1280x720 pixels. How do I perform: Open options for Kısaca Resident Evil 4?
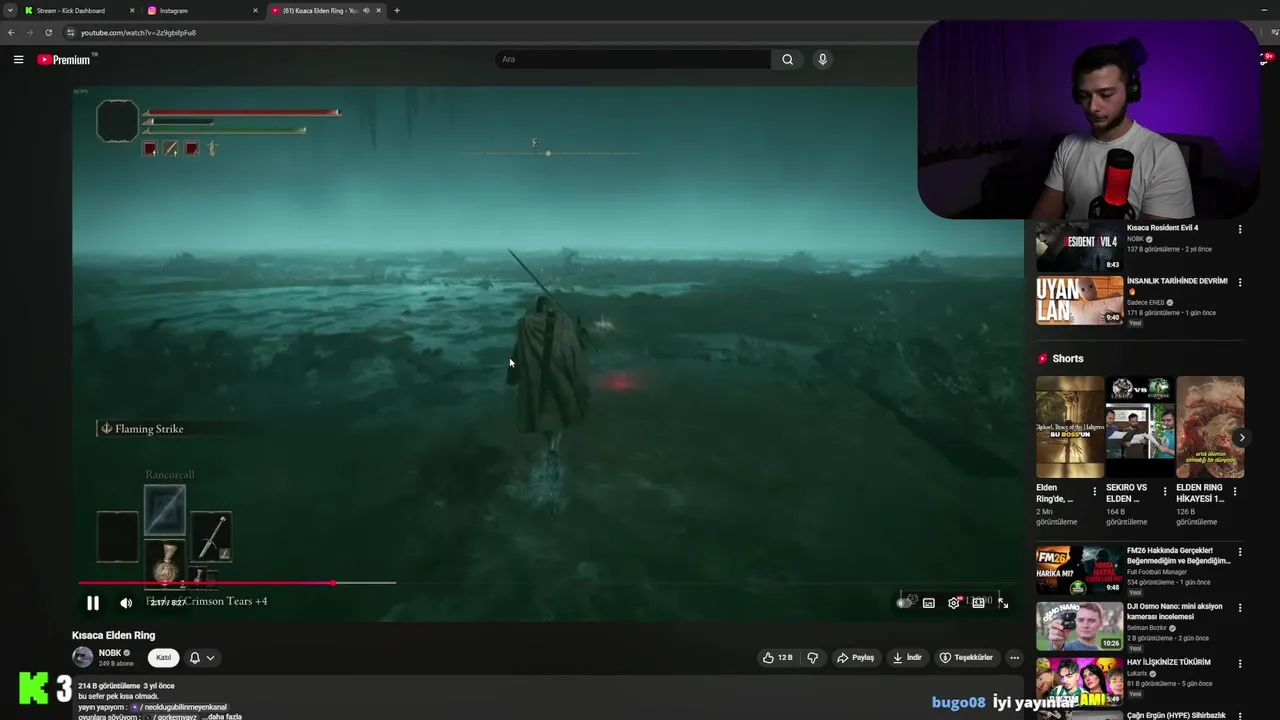[1240, 229]
